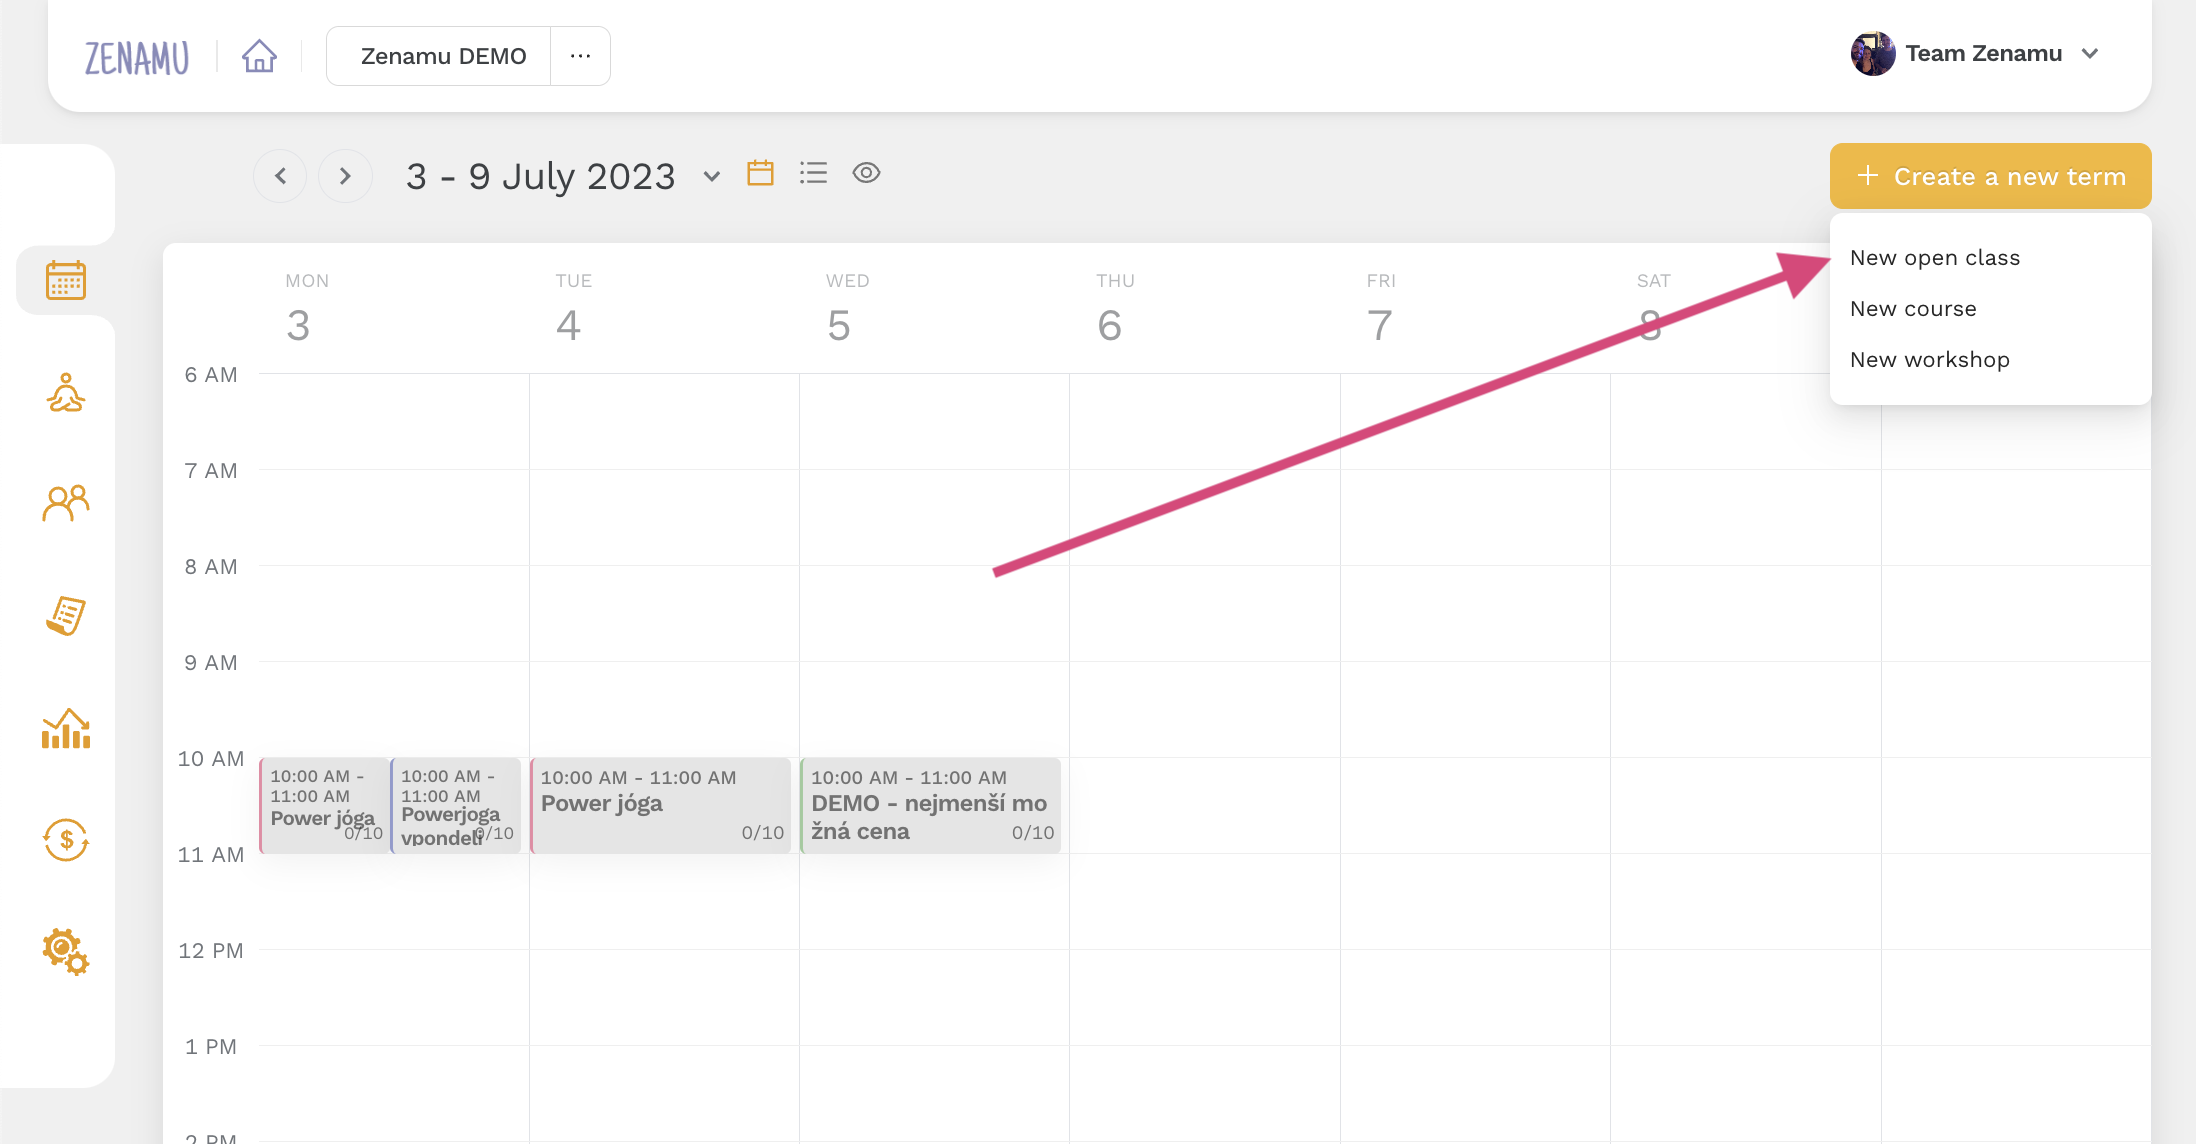Click the calendar view icon
This screenshot has width=2196, height=1144.
click(761, 176)
